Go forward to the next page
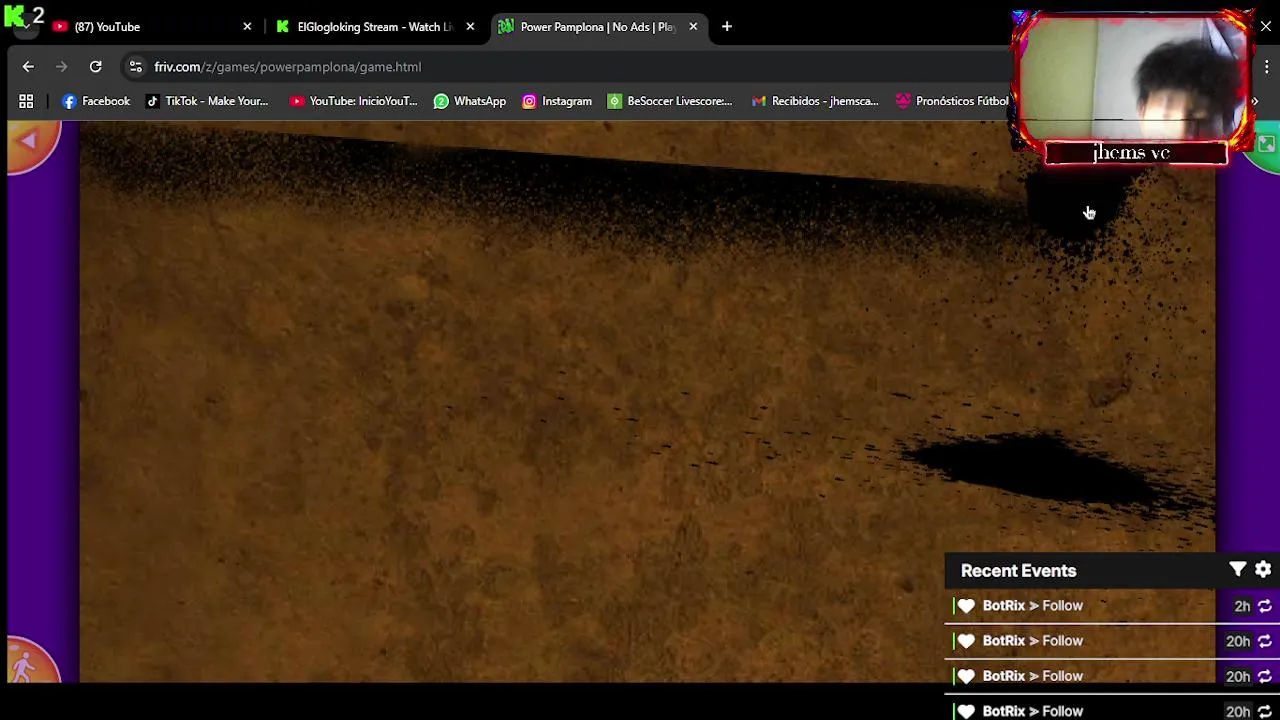The image size is (1280, 720). point(62,67)
